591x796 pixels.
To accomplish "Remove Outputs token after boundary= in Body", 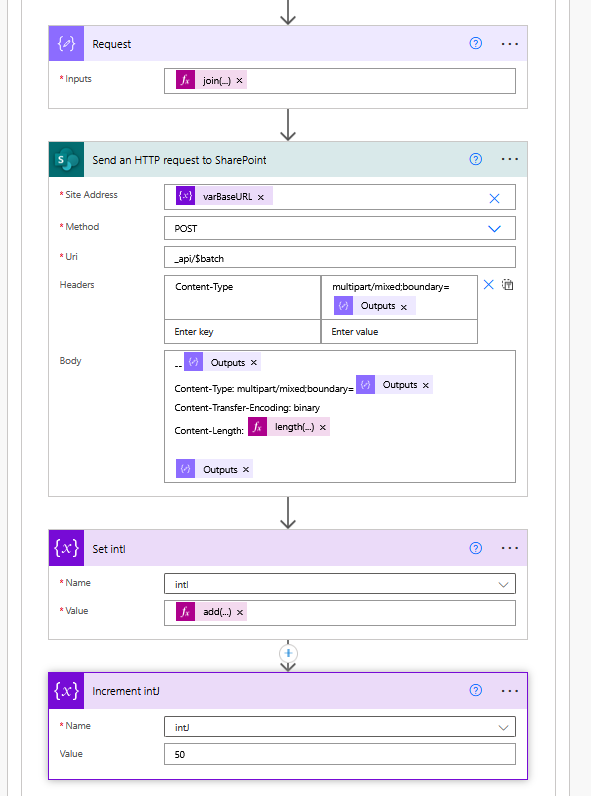I will click(x=425, y=385).
